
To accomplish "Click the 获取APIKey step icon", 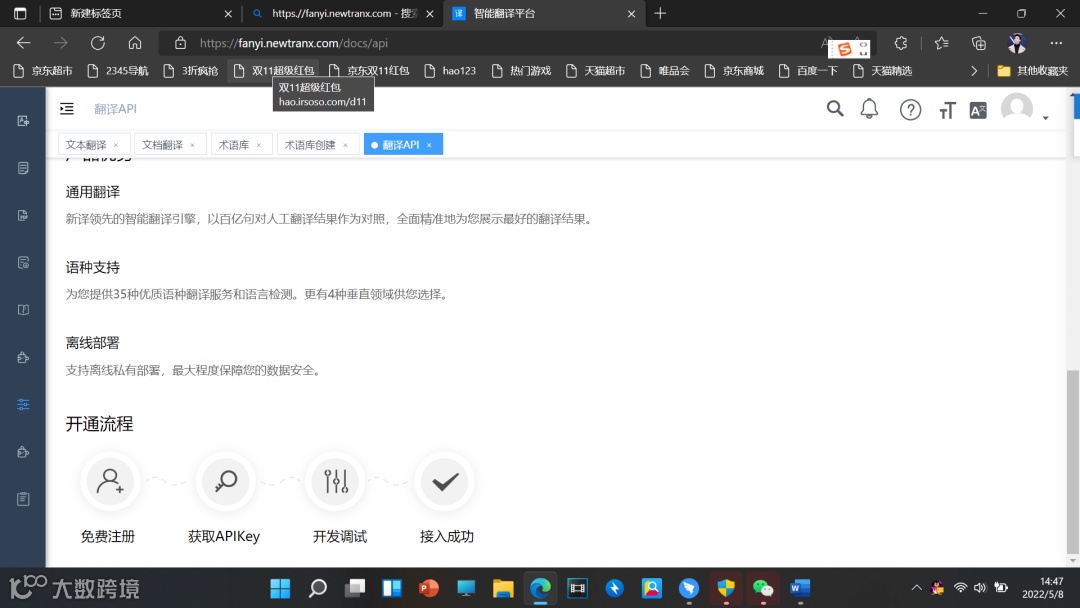I will pos(225,481).
